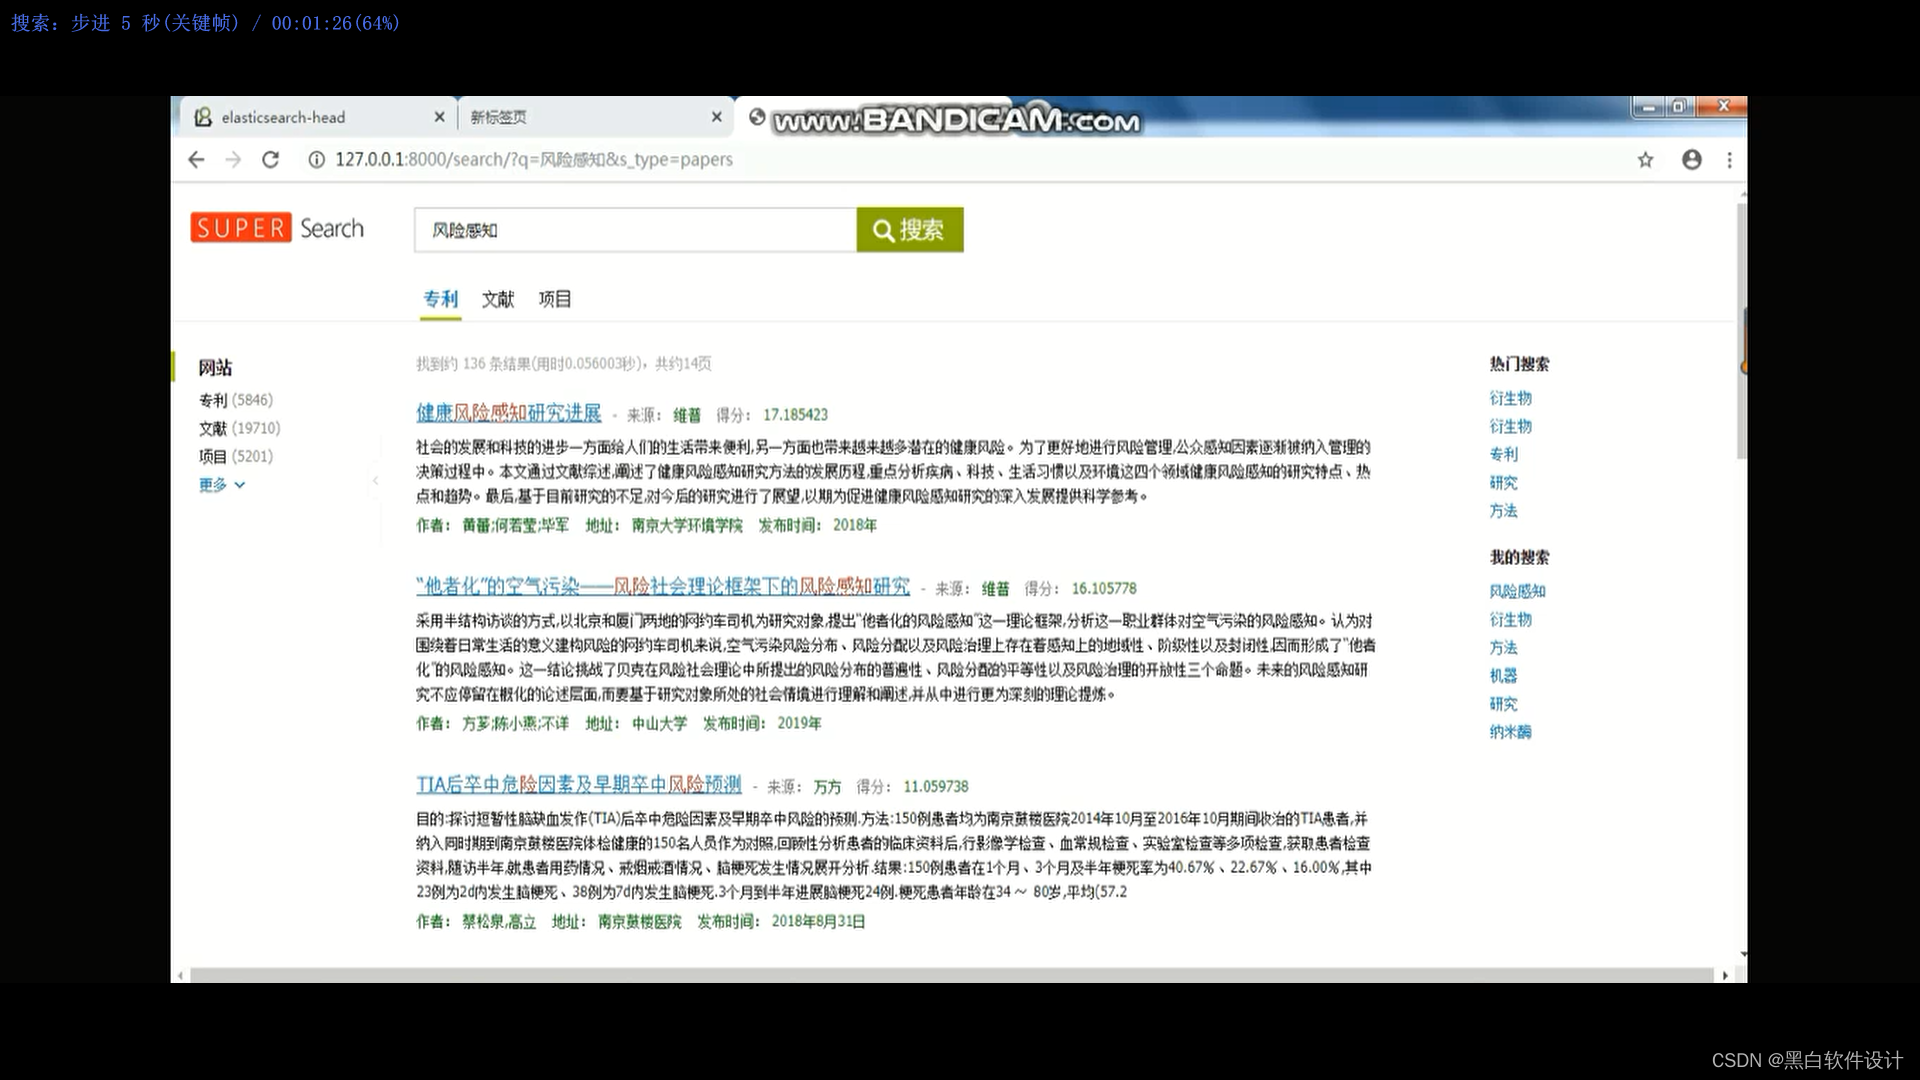This screenshot has width=1920, height=1080.
Task: Click 纳米酶 under 我的搜索
Action: [1510, 732]
